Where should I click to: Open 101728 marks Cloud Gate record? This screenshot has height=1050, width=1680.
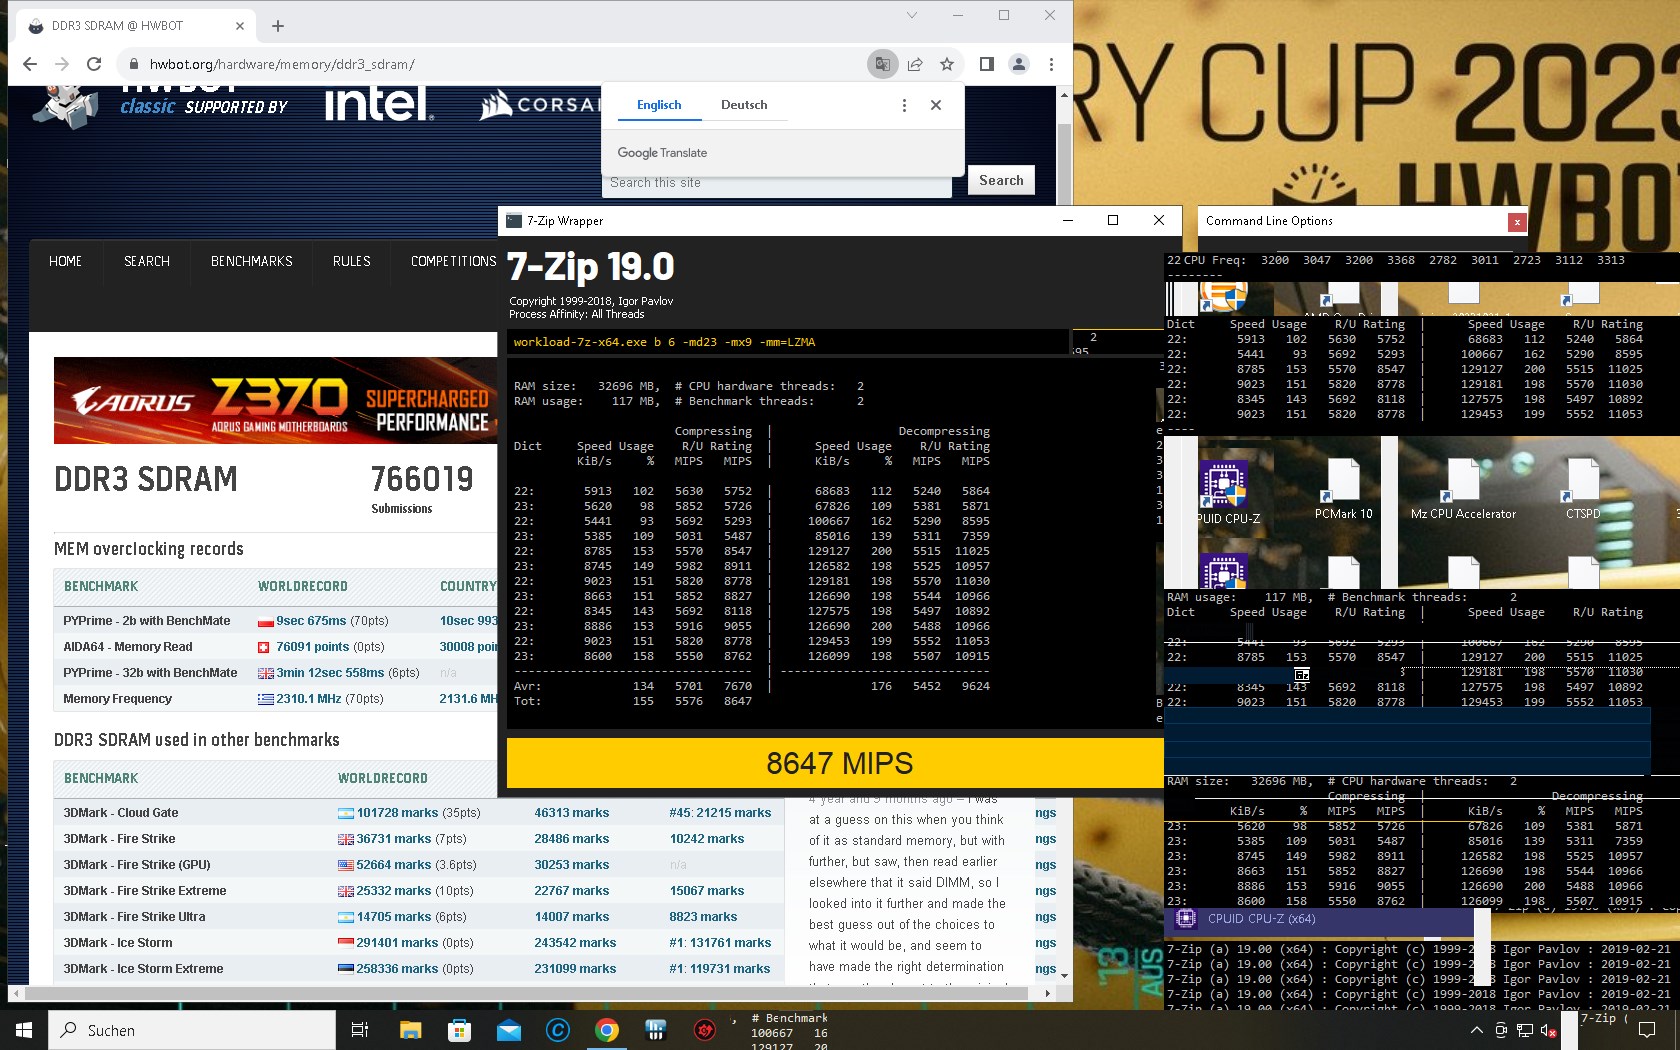pos(397,813)
